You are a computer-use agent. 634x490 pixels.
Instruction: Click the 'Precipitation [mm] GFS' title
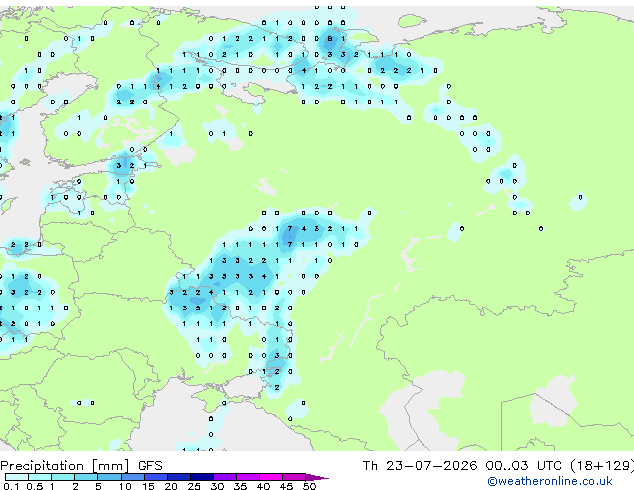coord(81,466)
